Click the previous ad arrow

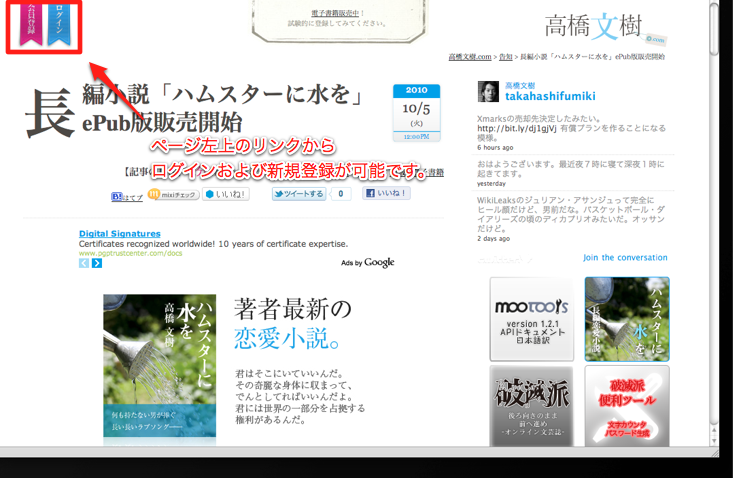84,263
